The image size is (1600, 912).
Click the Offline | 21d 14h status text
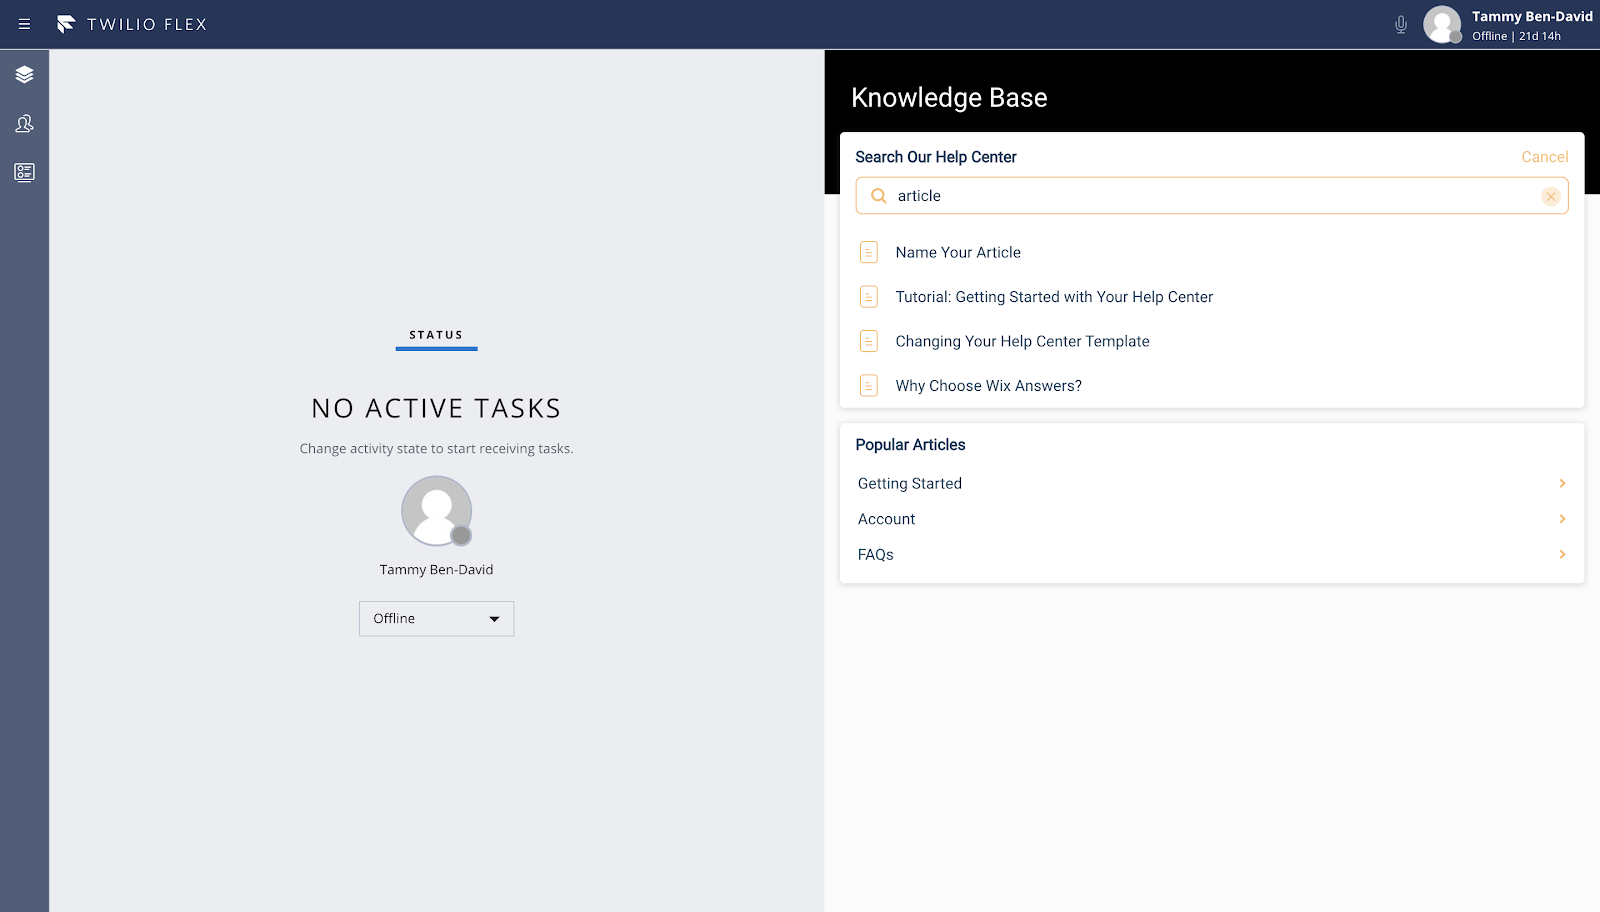[x=1516, y=36]
